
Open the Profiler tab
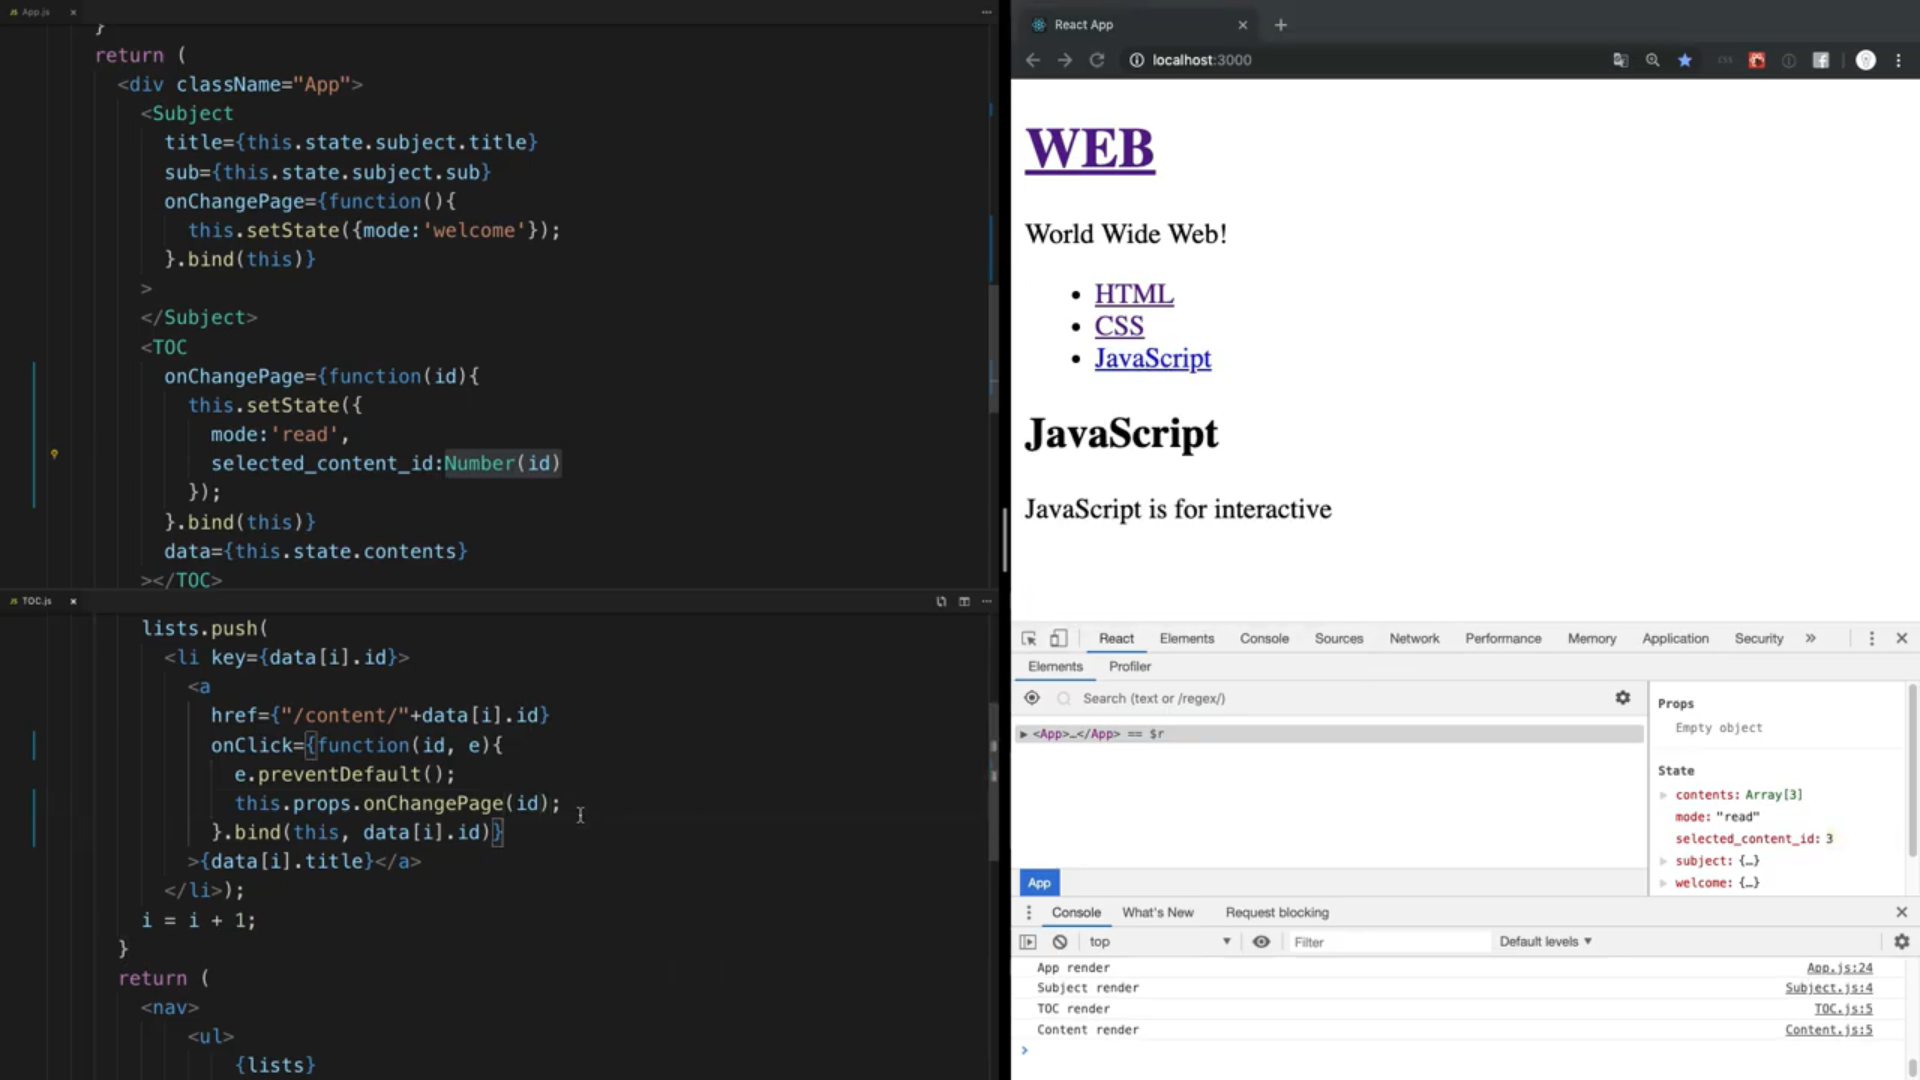pyautogui.click(x=1129, y=667)
